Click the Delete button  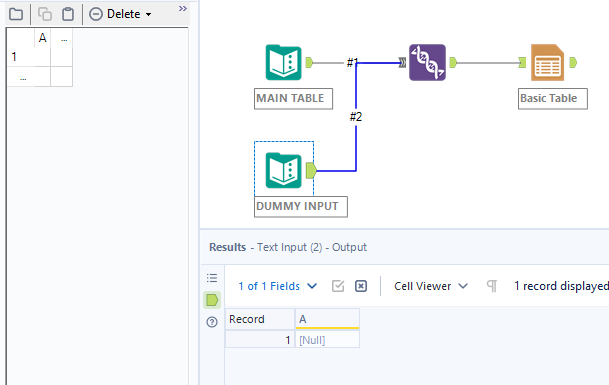115,14
